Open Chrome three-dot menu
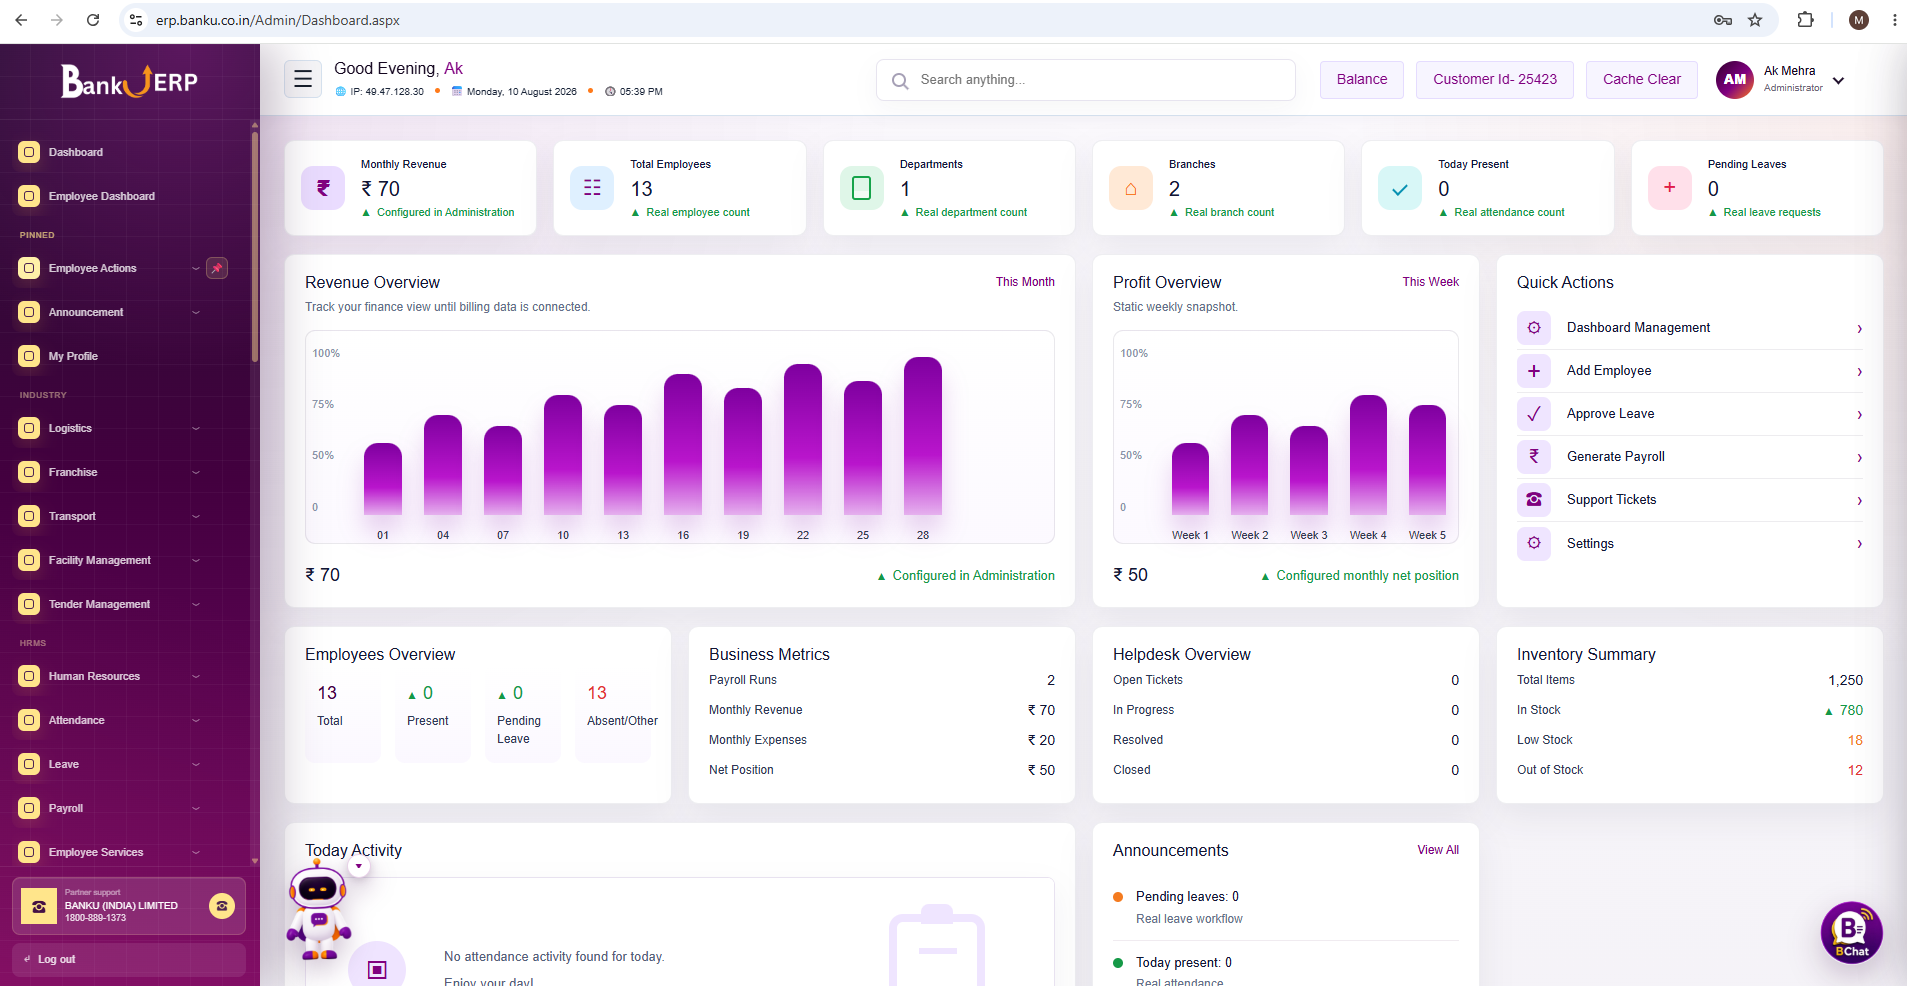1907x986 pixels. (1894, 20)
